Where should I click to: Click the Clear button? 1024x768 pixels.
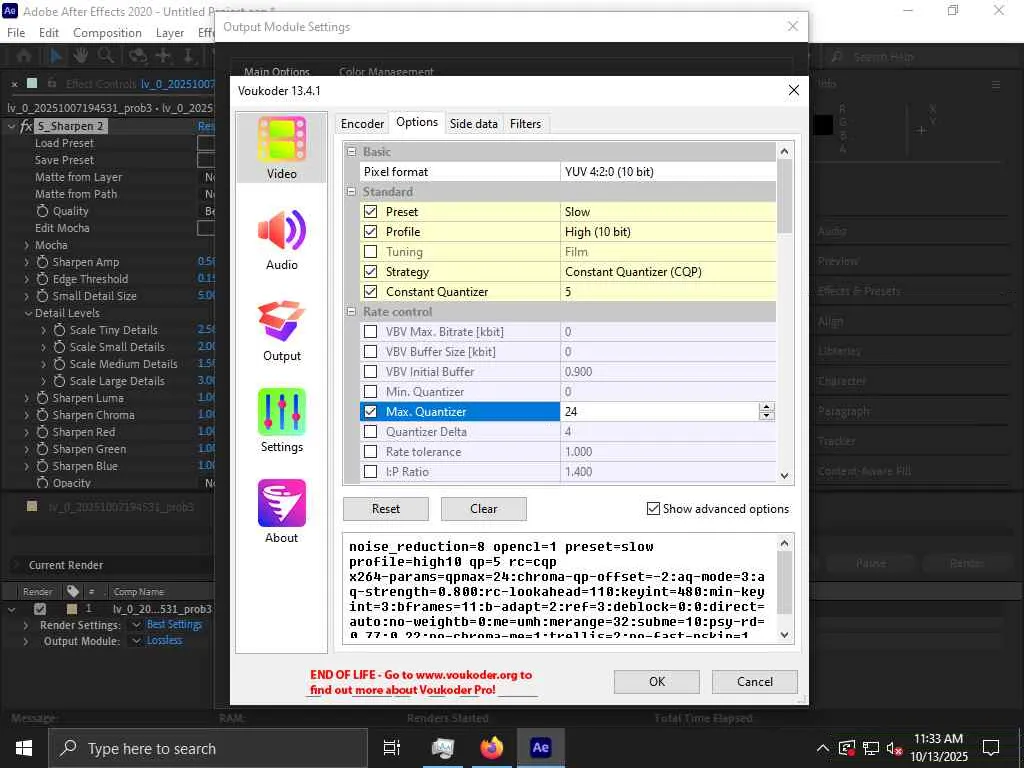click(x=484, y=509)
